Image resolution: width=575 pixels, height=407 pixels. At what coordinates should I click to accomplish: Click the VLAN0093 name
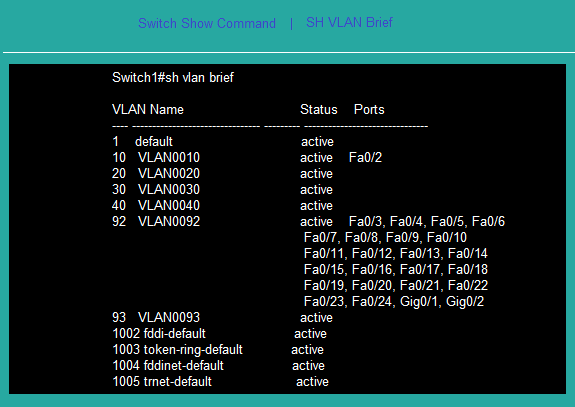[x=169, y=318]
